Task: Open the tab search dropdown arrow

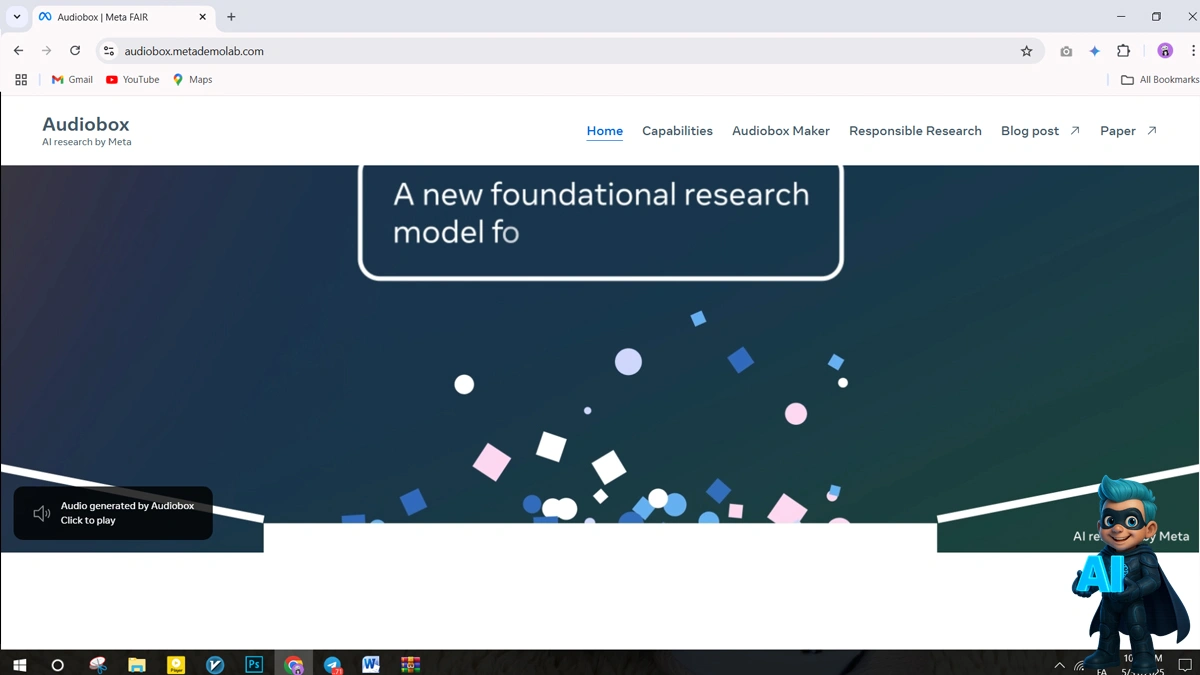Action: coord(17,17)
